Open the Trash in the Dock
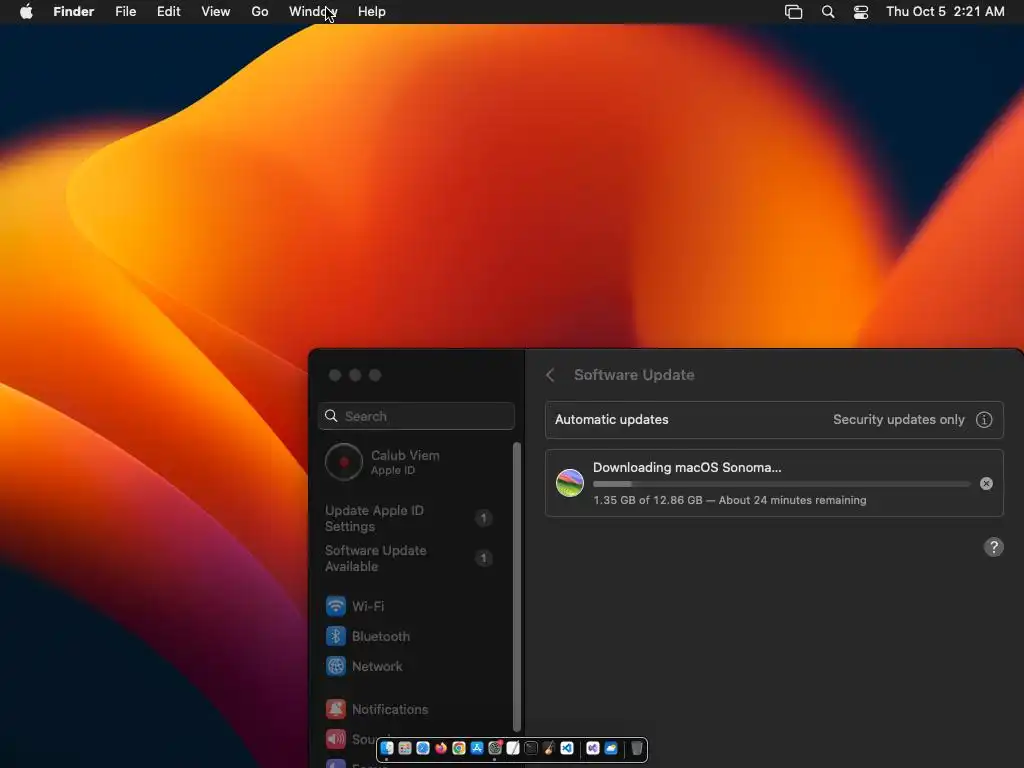The image size is (1024, 768). click(x=637, y=748)
